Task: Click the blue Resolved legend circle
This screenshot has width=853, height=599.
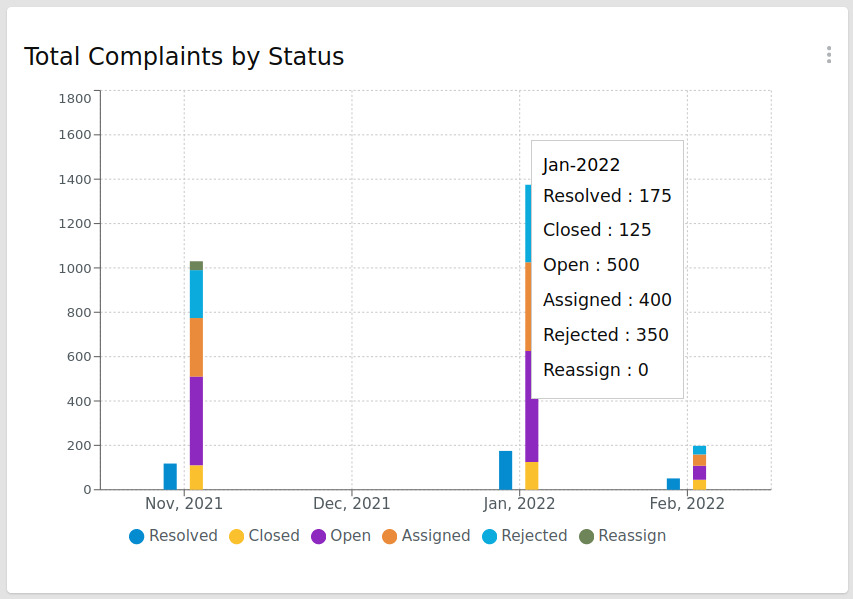Action: pyautogui.click(x=137, y=536)
